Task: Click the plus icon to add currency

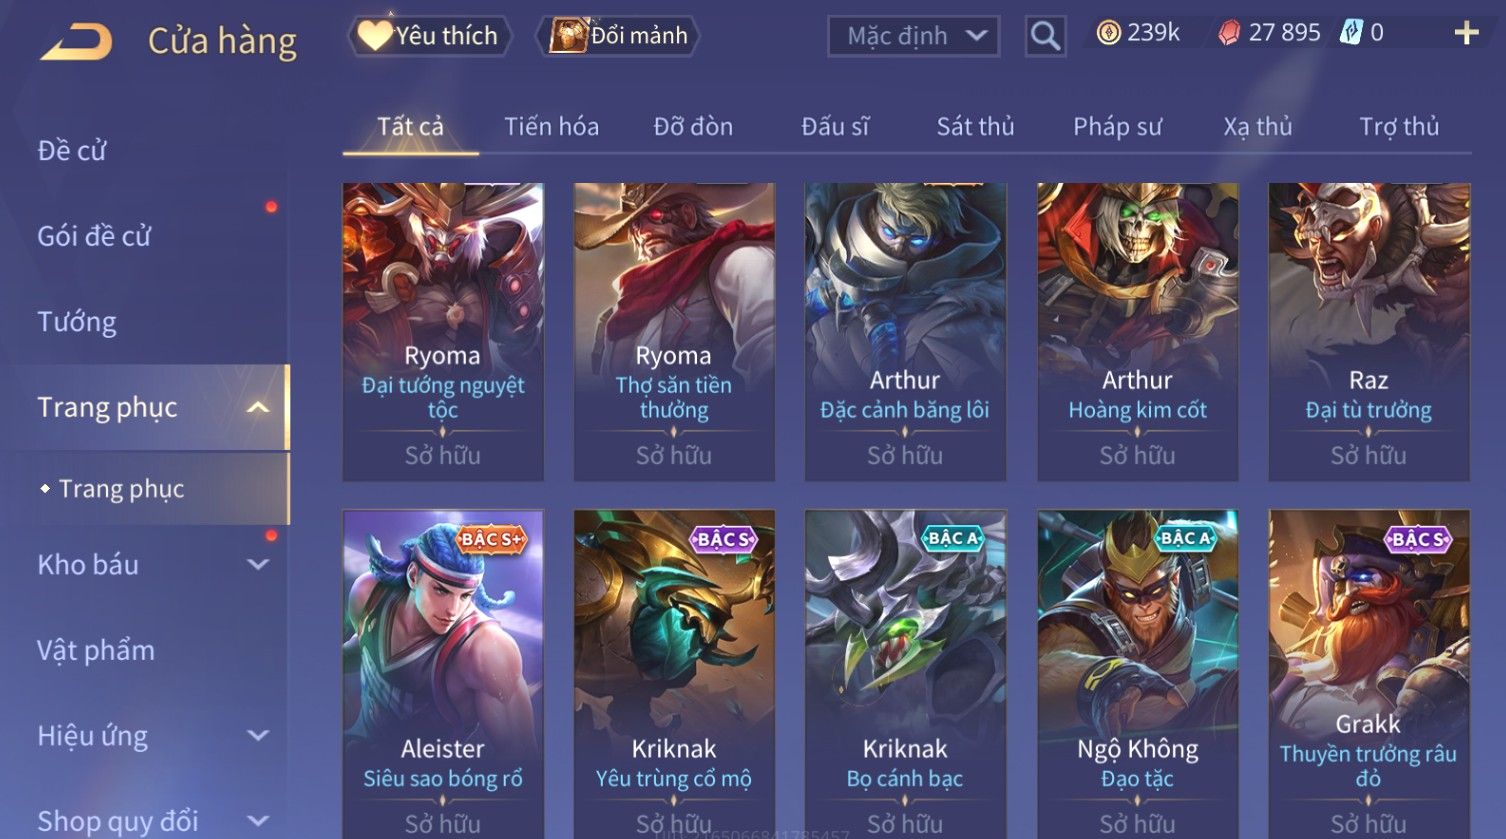Action: coord(1466,34)
